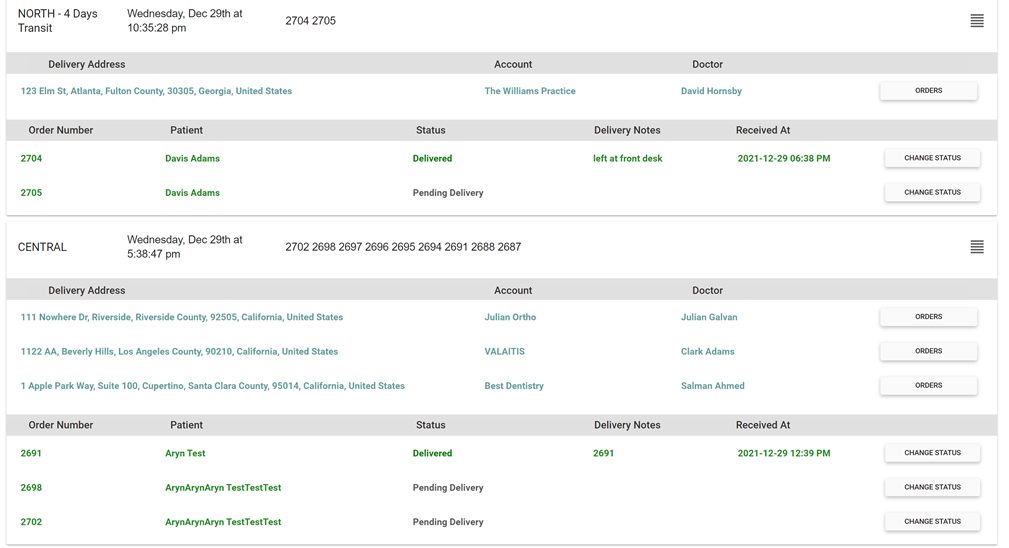Select patient Aryn Test on order 2691

click(185, 453)
